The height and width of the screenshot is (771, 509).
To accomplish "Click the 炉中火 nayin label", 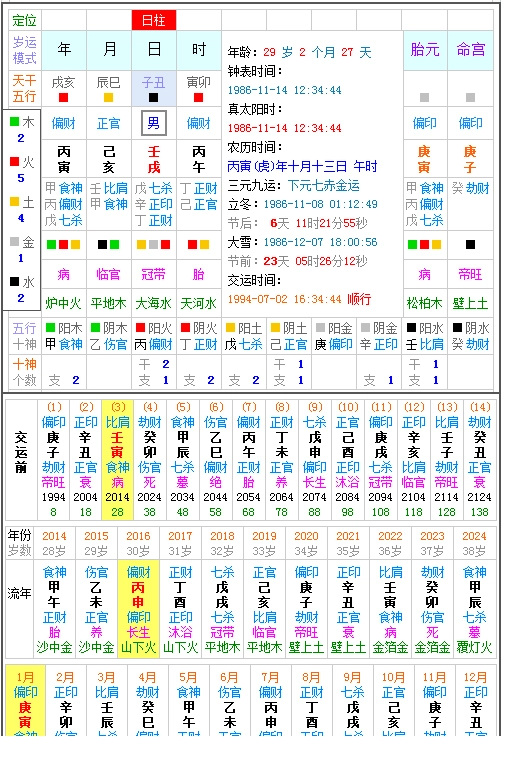I will (x=63, y=303).
